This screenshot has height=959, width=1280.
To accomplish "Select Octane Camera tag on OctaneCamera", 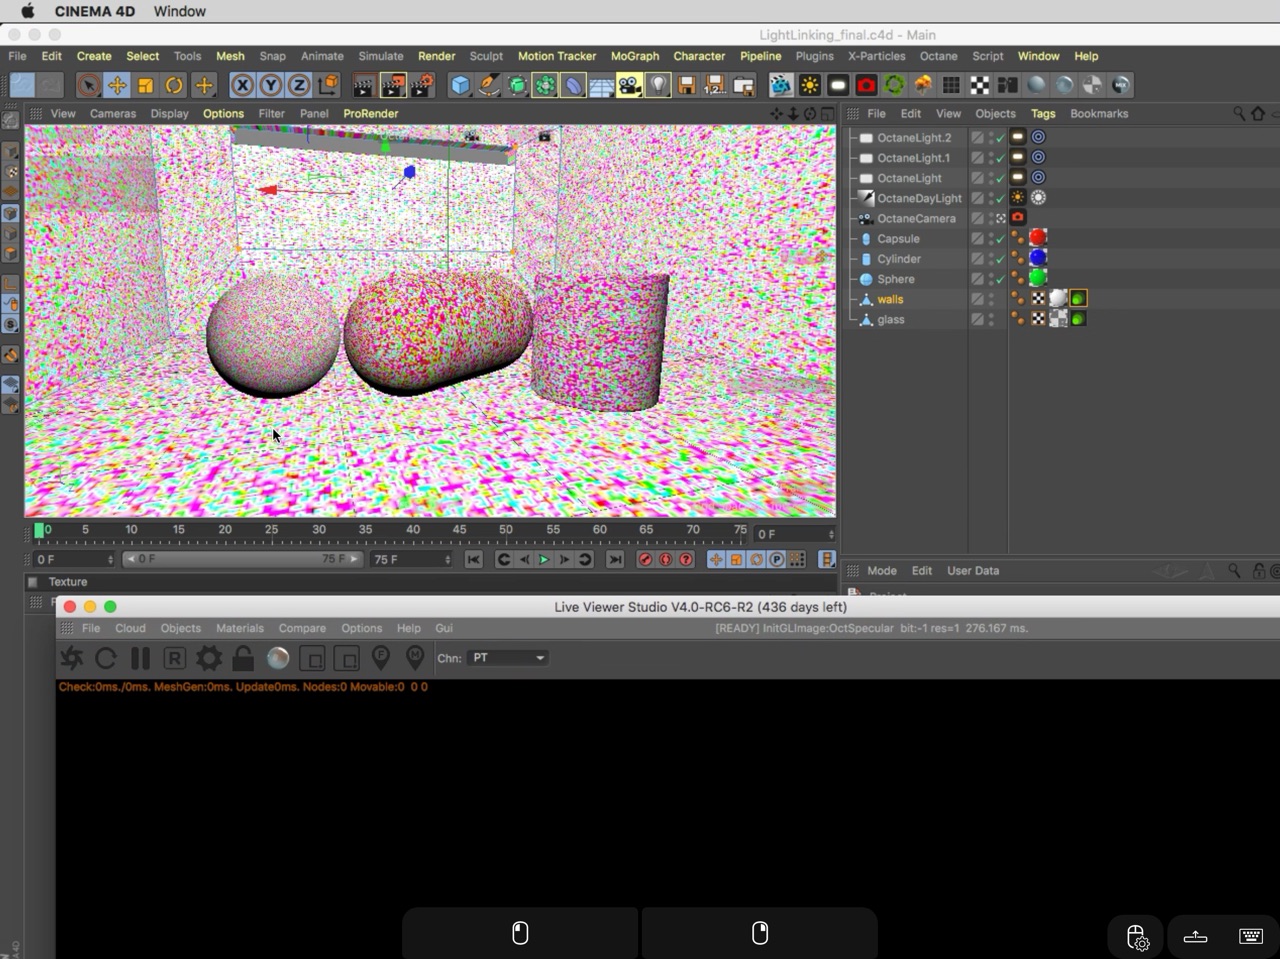I will tap(1018, 217).
